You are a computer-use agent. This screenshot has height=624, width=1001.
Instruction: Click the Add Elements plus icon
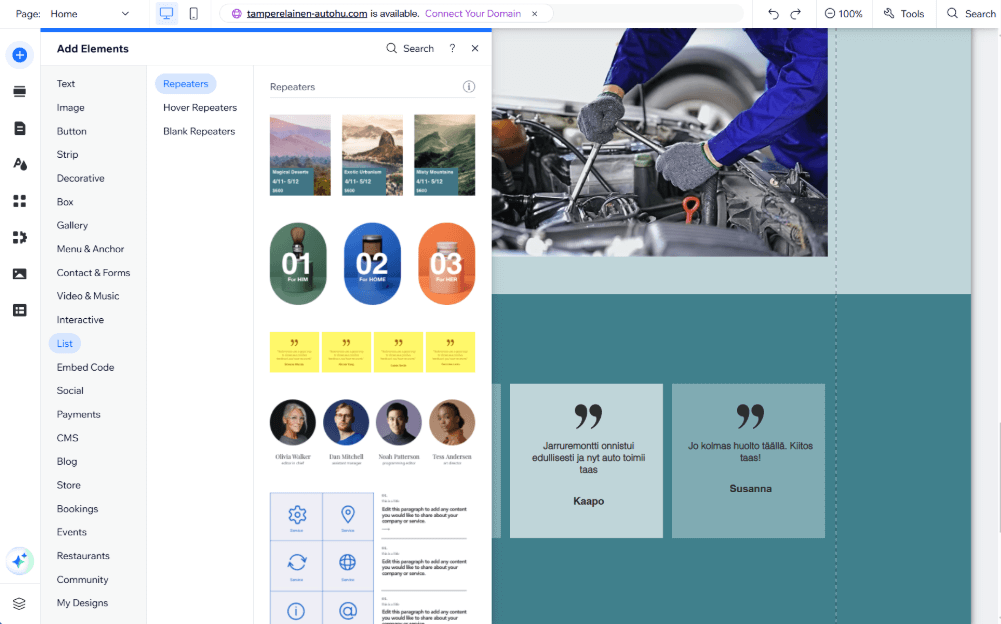pos(19,54)
